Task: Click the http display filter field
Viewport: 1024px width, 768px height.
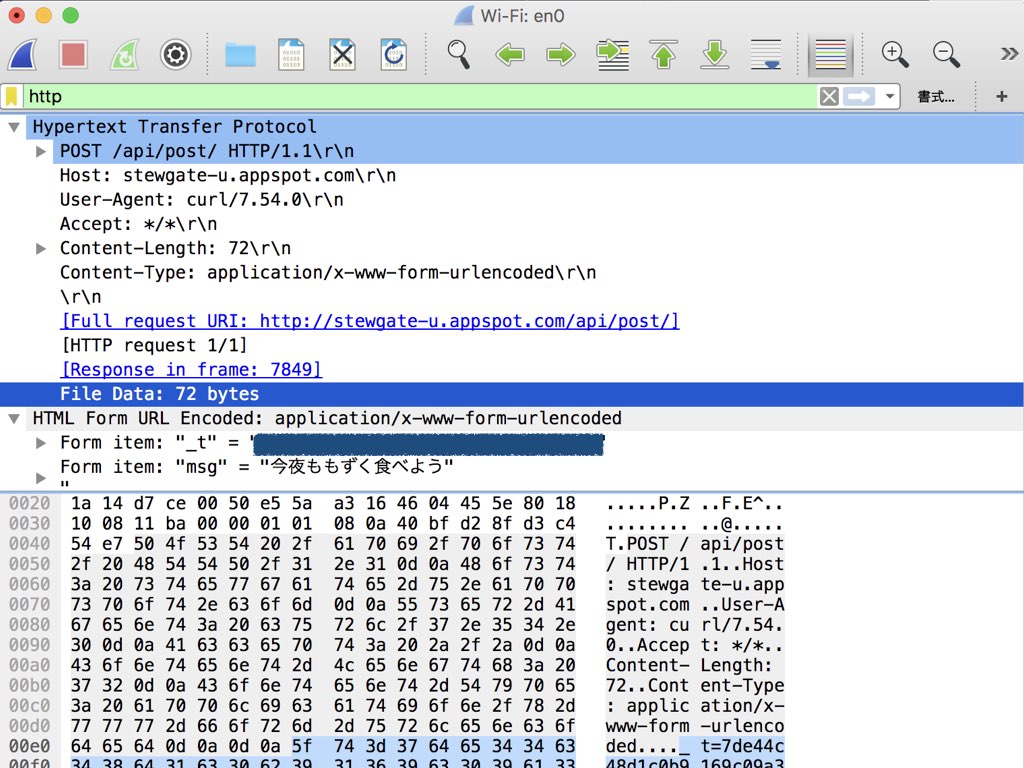Action: (x=419, y=97)
